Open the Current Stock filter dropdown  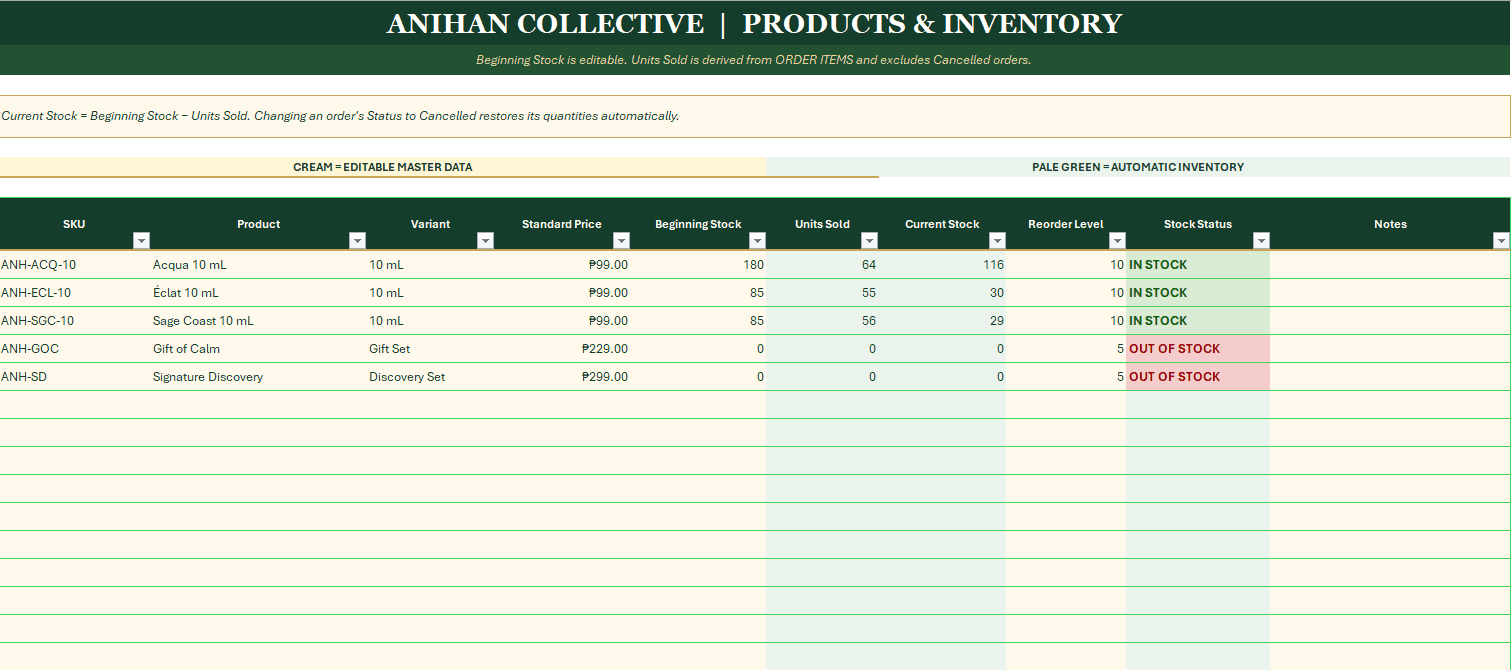coord(997,240)
